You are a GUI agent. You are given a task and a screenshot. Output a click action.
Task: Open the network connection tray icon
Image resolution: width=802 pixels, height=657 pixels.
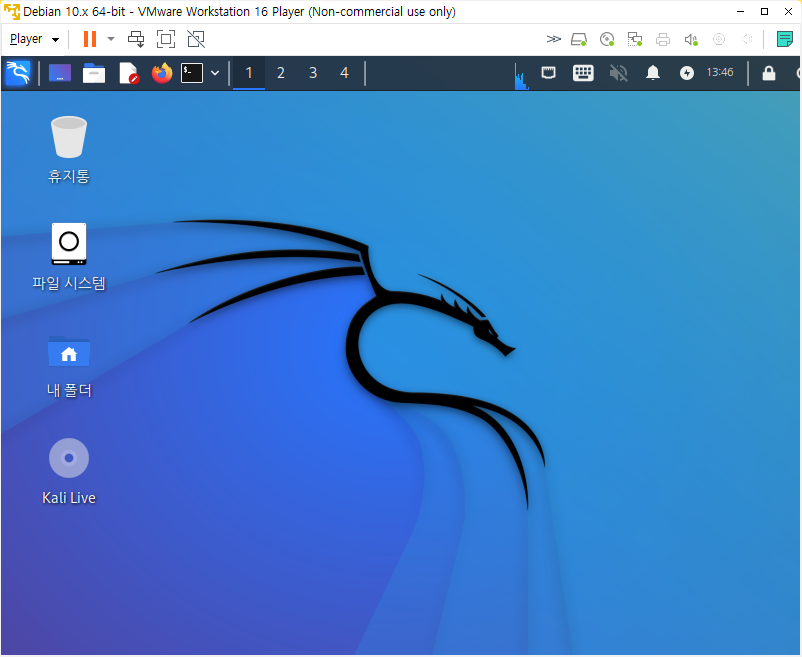[x=549, y=73]
